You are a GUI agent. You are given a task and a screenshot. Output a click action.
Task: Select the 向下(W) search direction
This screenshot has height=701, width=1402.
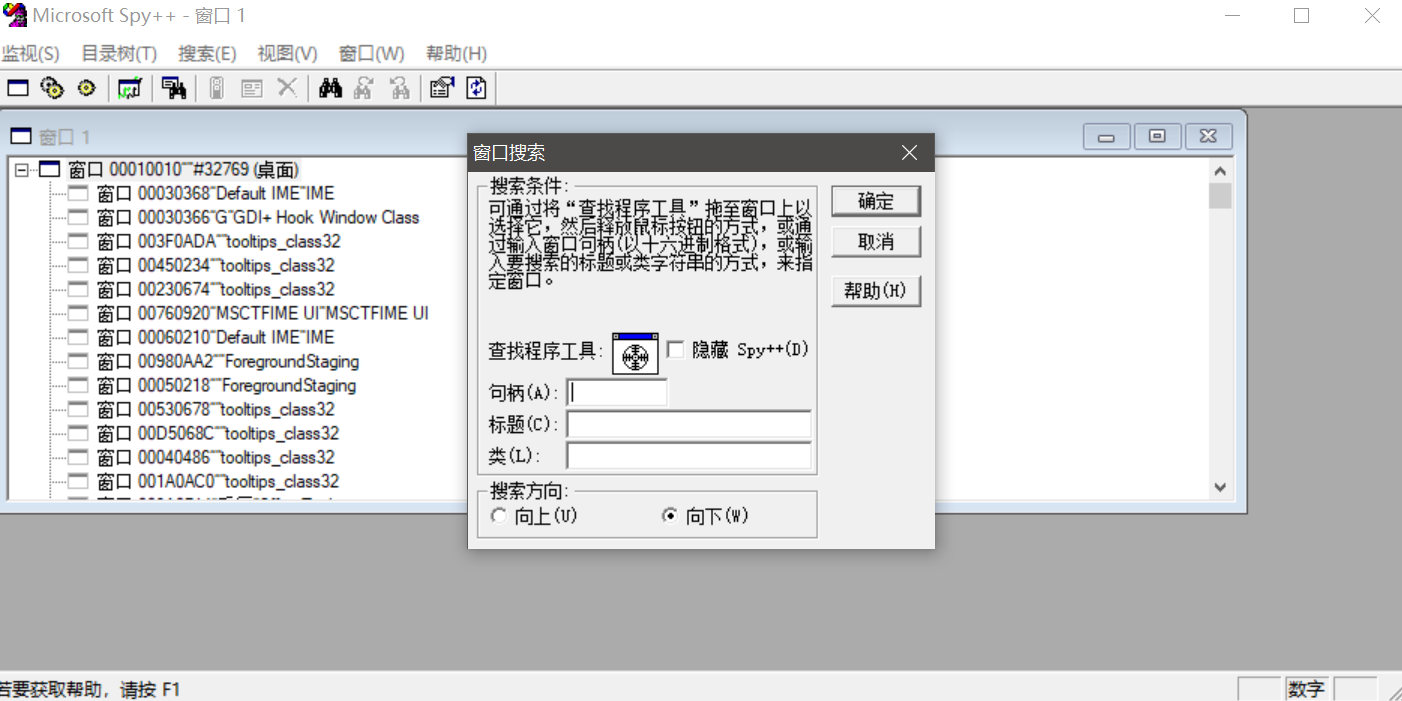[x=670, y=516]
